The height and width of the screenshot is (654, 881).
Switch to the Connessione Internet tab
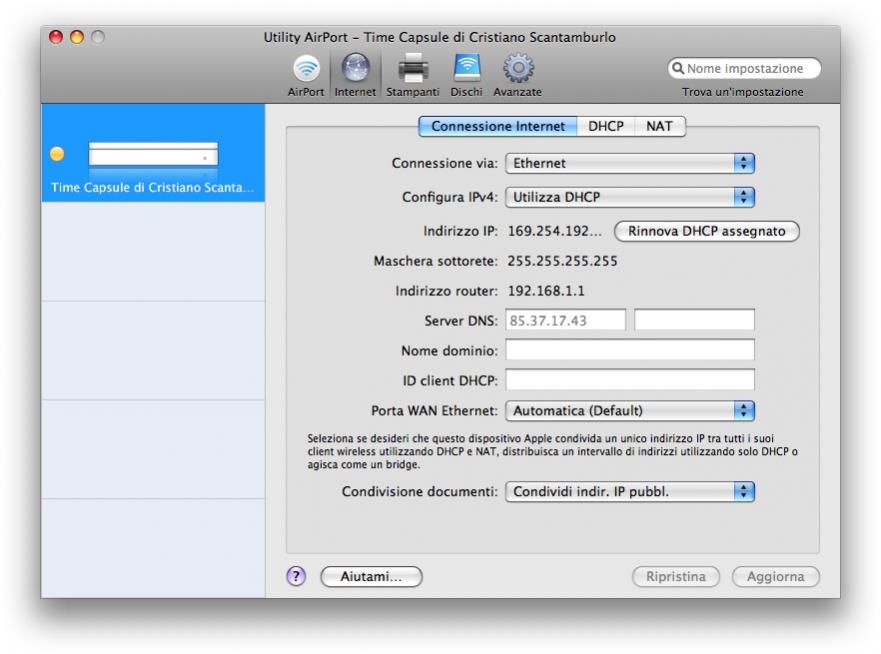click(x=498, y=126)
